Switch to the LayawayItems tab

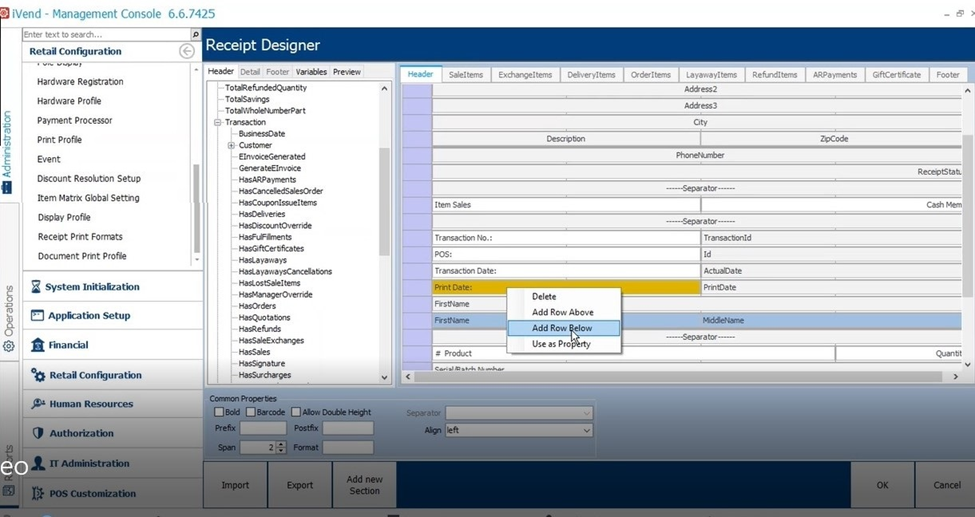pyautogui.click(x=711, y=75)
